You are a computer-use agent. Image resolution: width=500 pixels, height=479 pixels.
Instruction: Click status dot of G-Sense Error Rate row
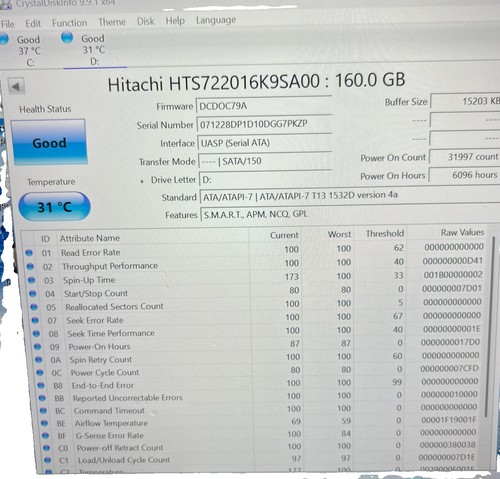pyautogui.click(x=46, y=436)
